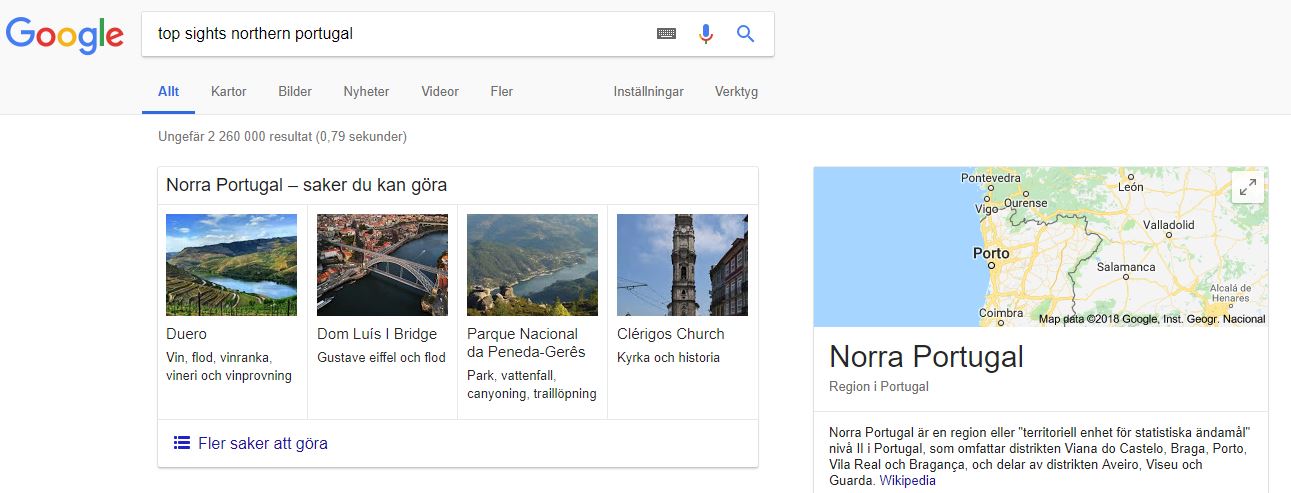
Task: Click the Norra Portugal knowledge panel heading
Action: pyautogui.click(x=927, y=357)
